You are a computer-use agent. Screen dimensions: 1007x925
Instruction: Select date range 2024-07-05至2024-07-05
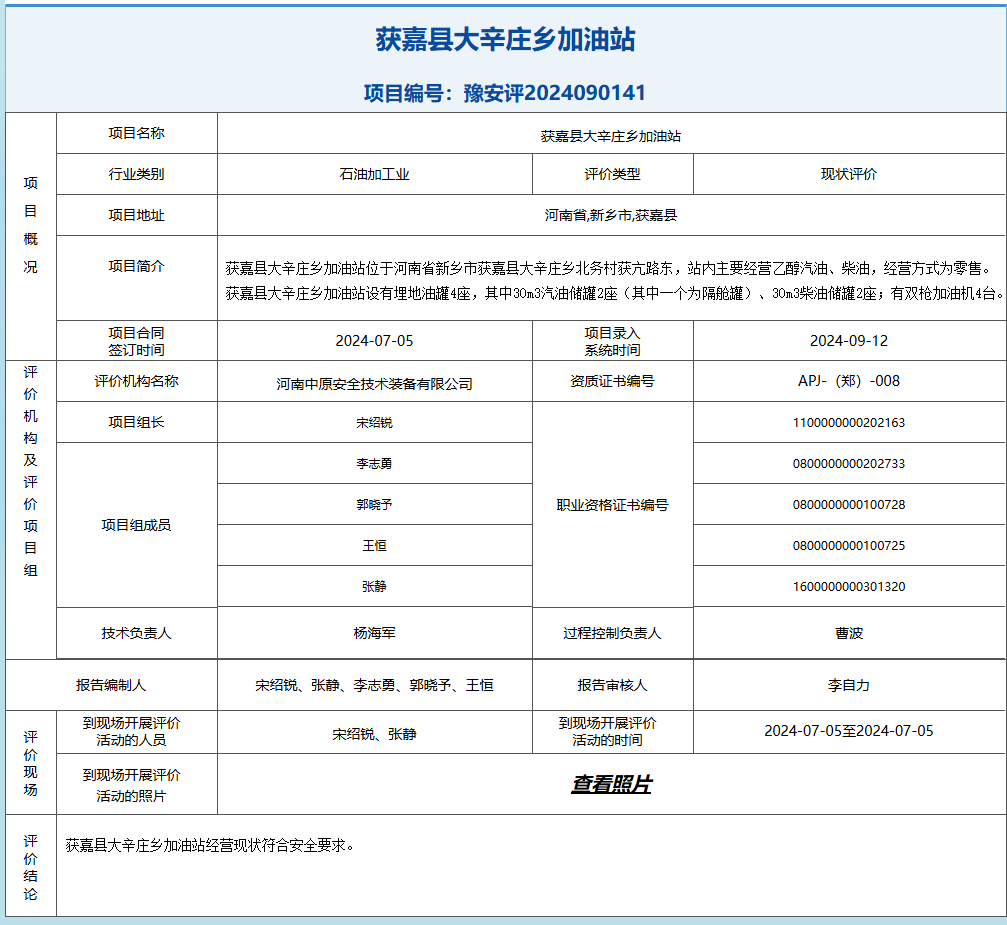pos(848,731)
